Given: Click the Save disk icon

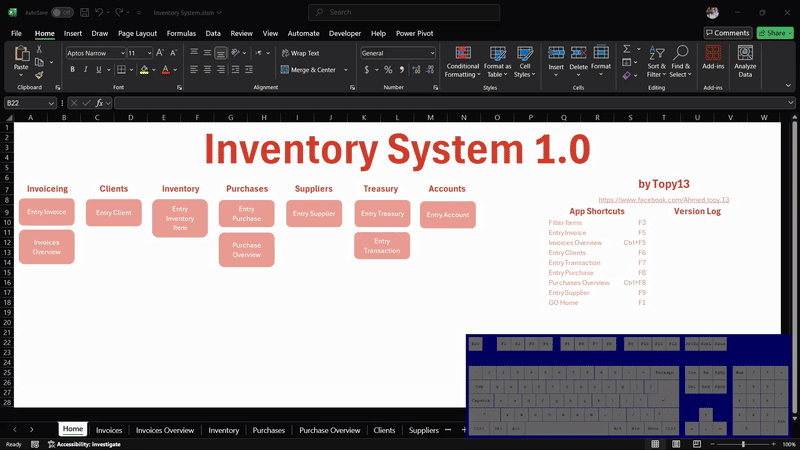Looking at the screenshot, I should pos(85,12).
